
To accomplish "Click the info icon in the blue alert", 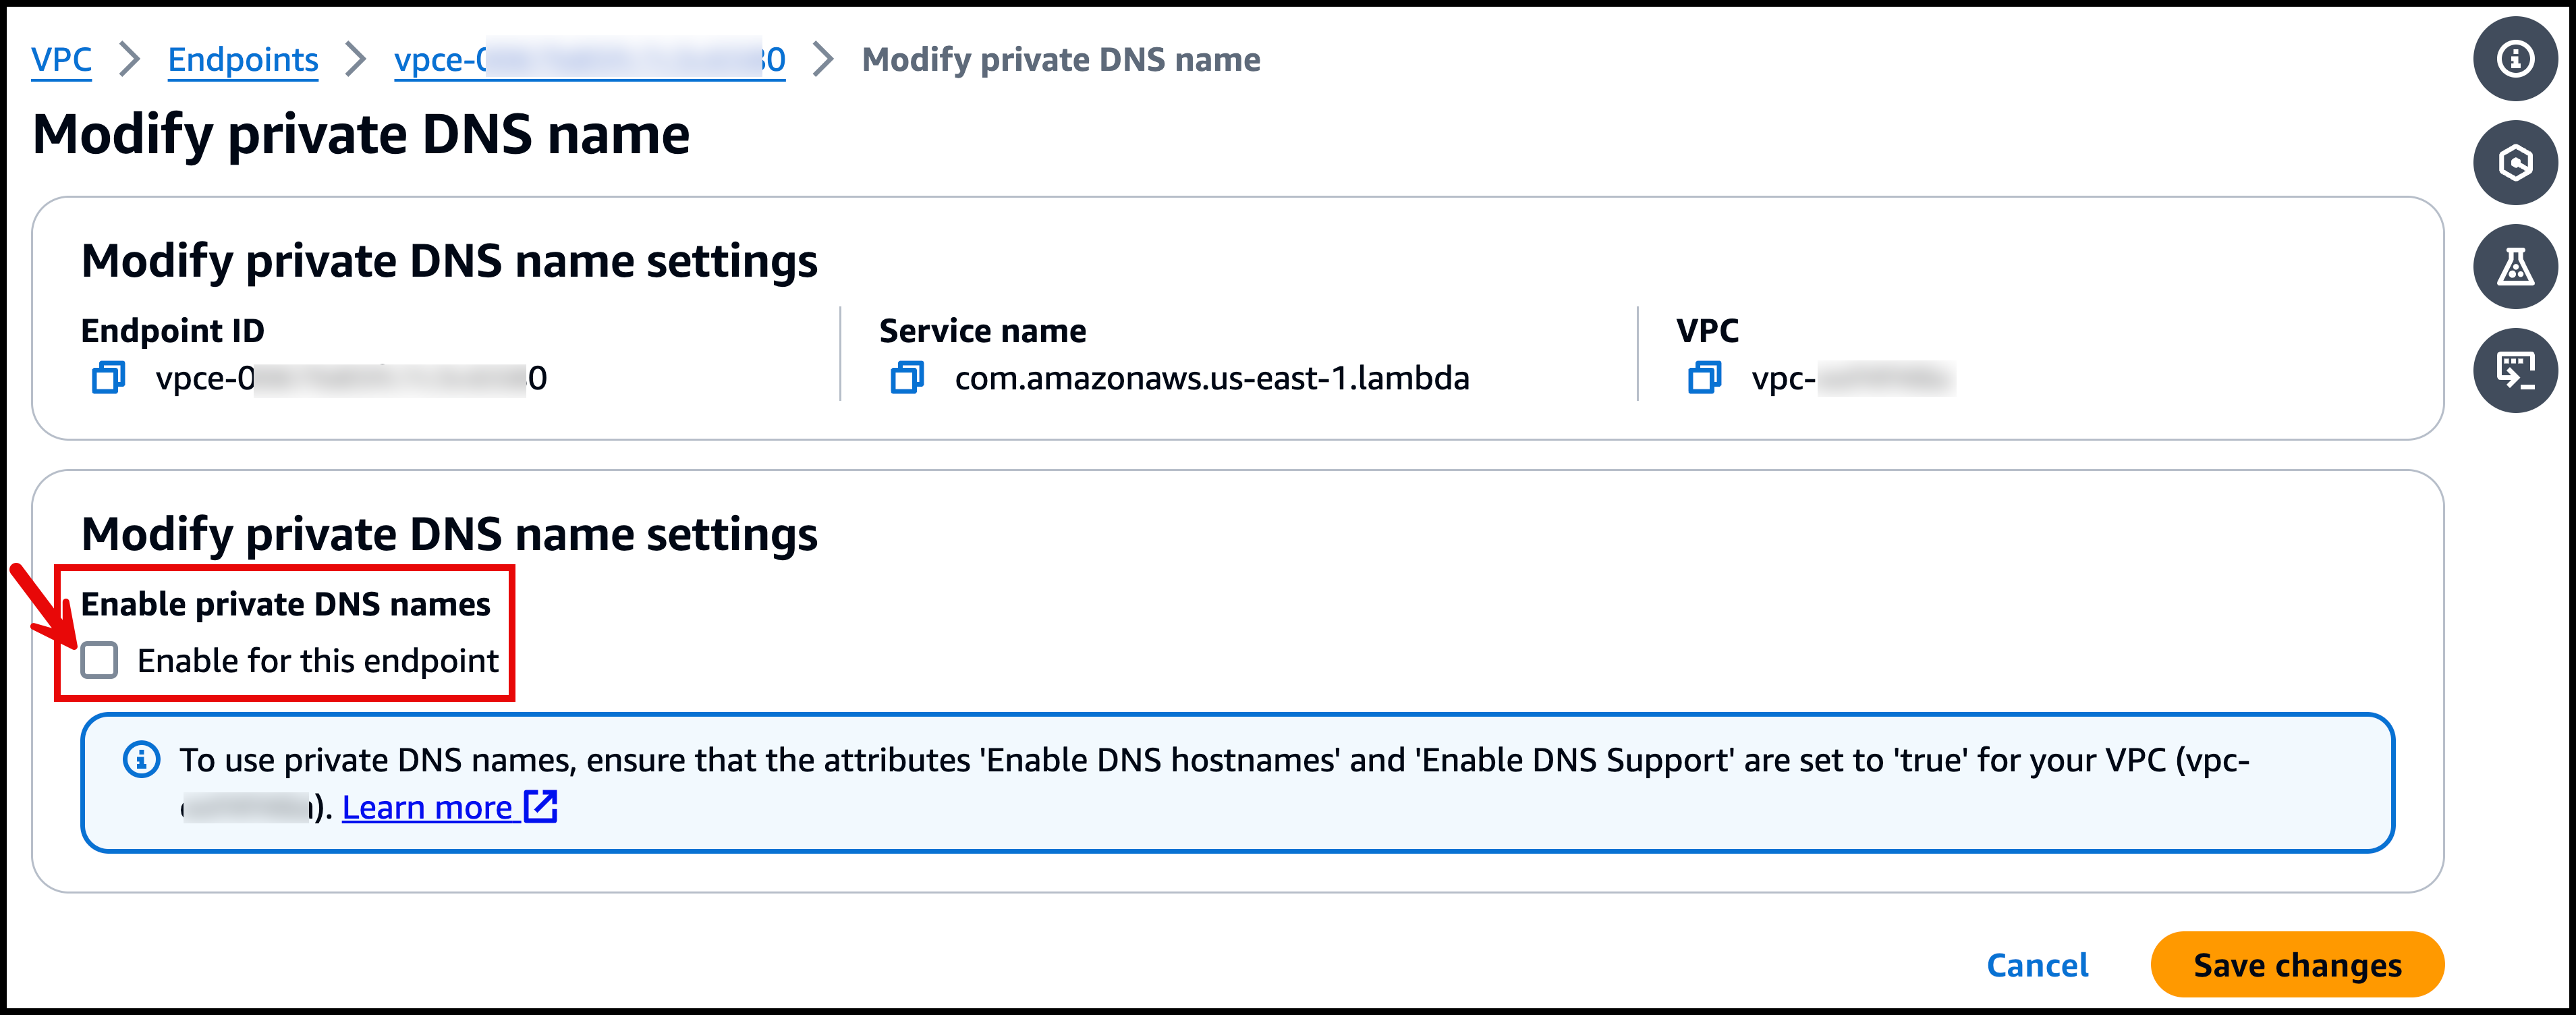I will [x=141, y=760].
